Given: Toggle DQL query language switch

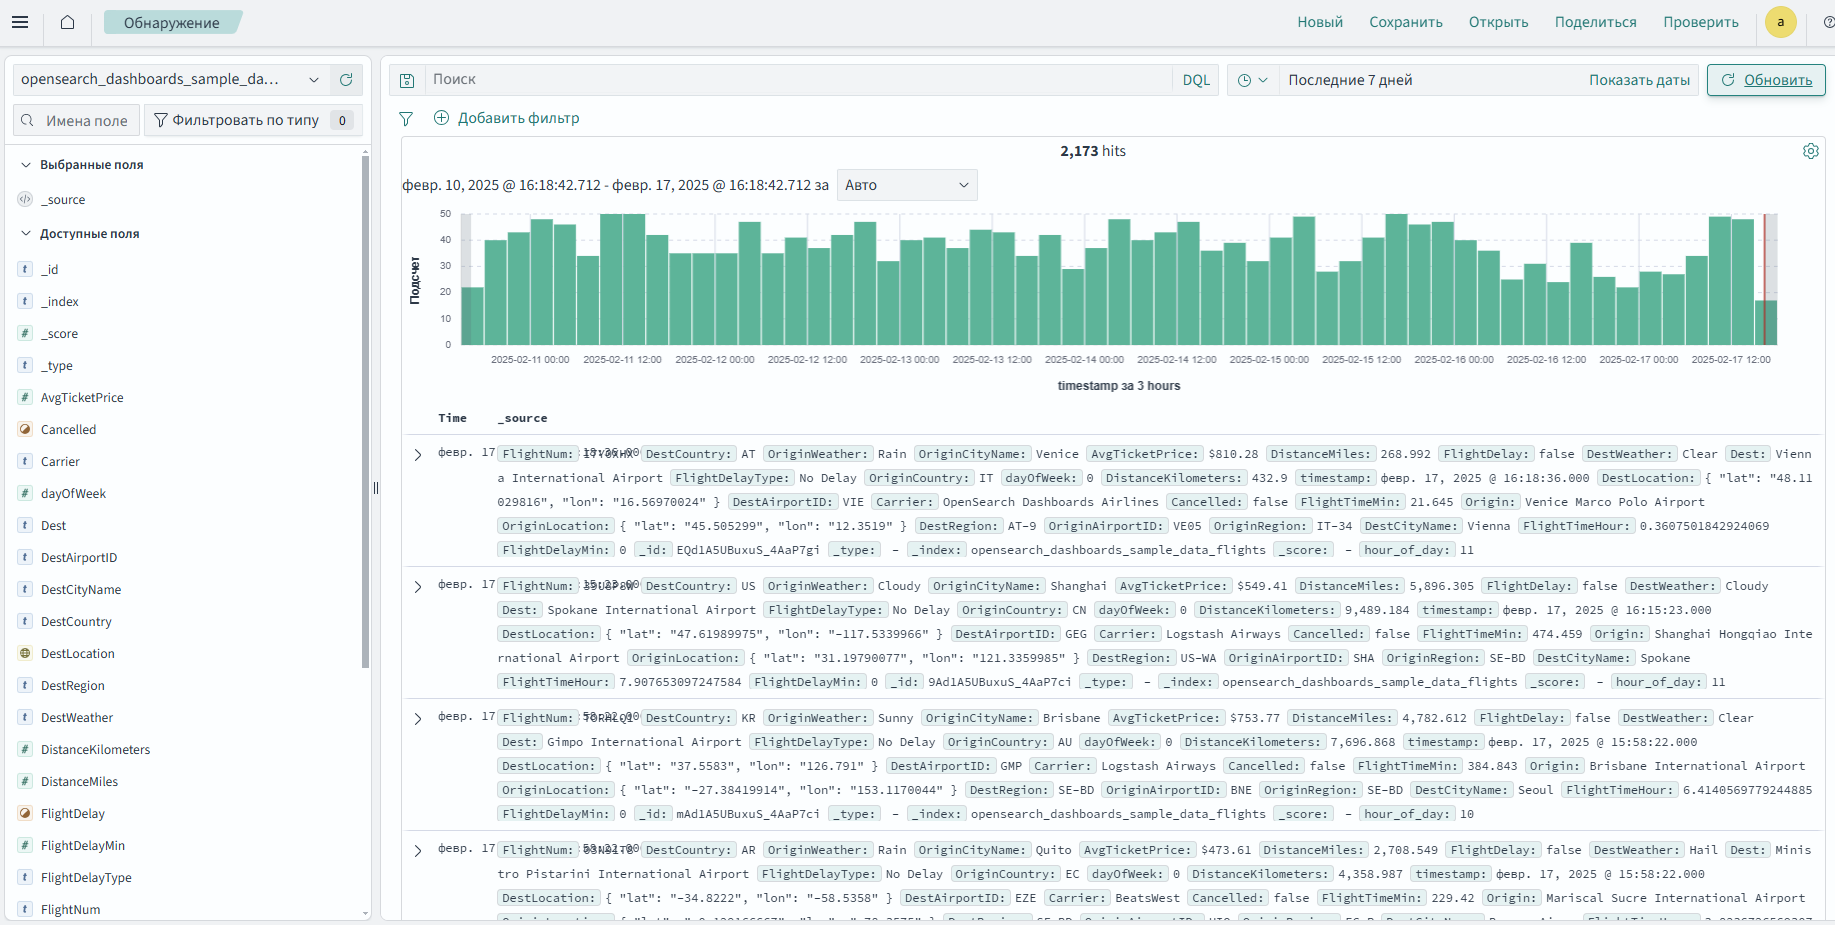Looking at the screenshot, I should (1196, 80).
